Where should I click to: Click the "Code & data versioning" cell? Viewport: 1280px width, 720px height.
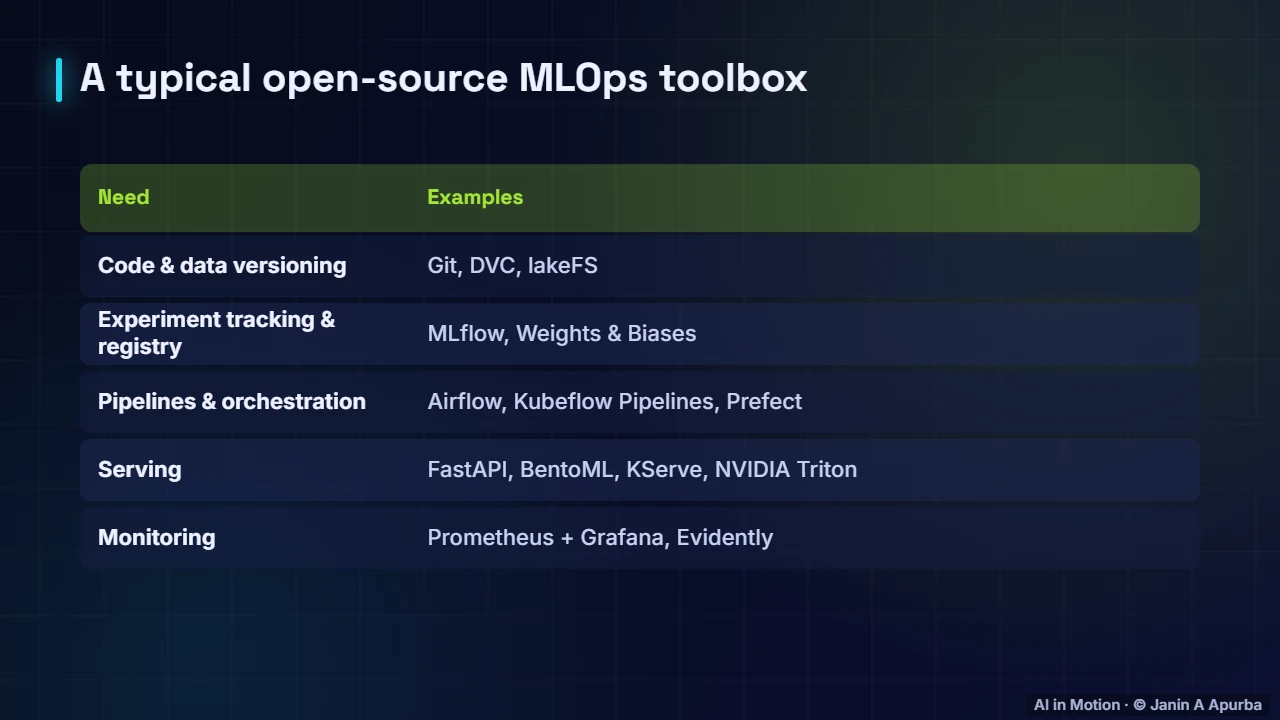pos(222,265)
